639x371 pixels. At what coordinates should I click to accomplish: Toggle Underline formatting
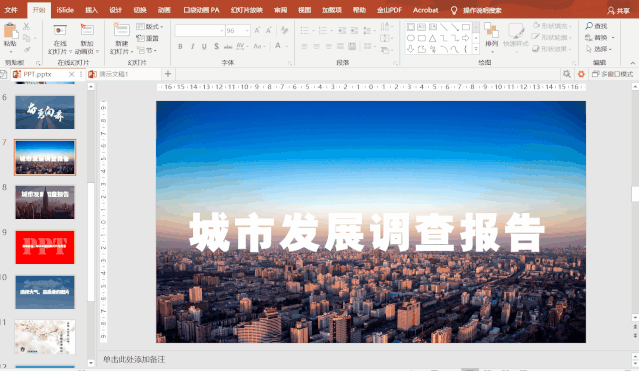coord(204,46)
